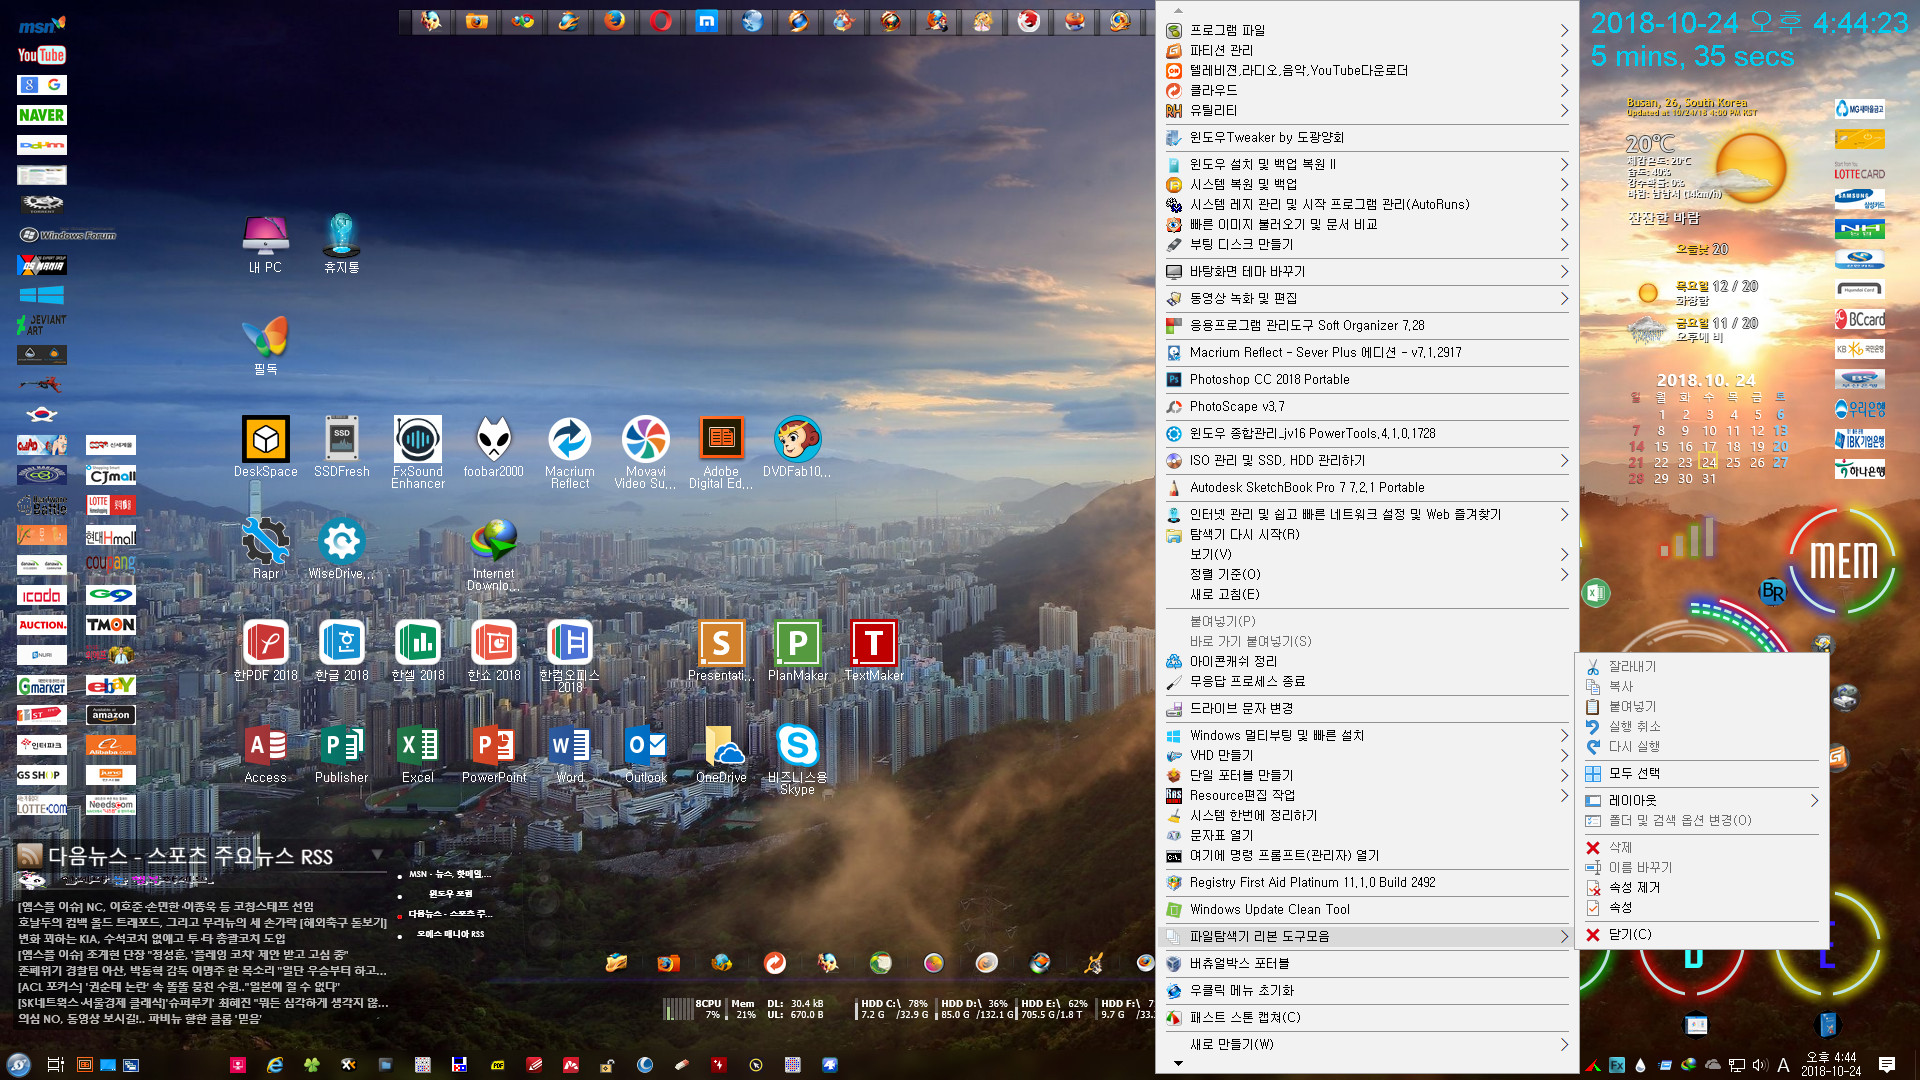Expand 유틸리티 submenu
1920x1080 pixels.
tap(1367, 110)
